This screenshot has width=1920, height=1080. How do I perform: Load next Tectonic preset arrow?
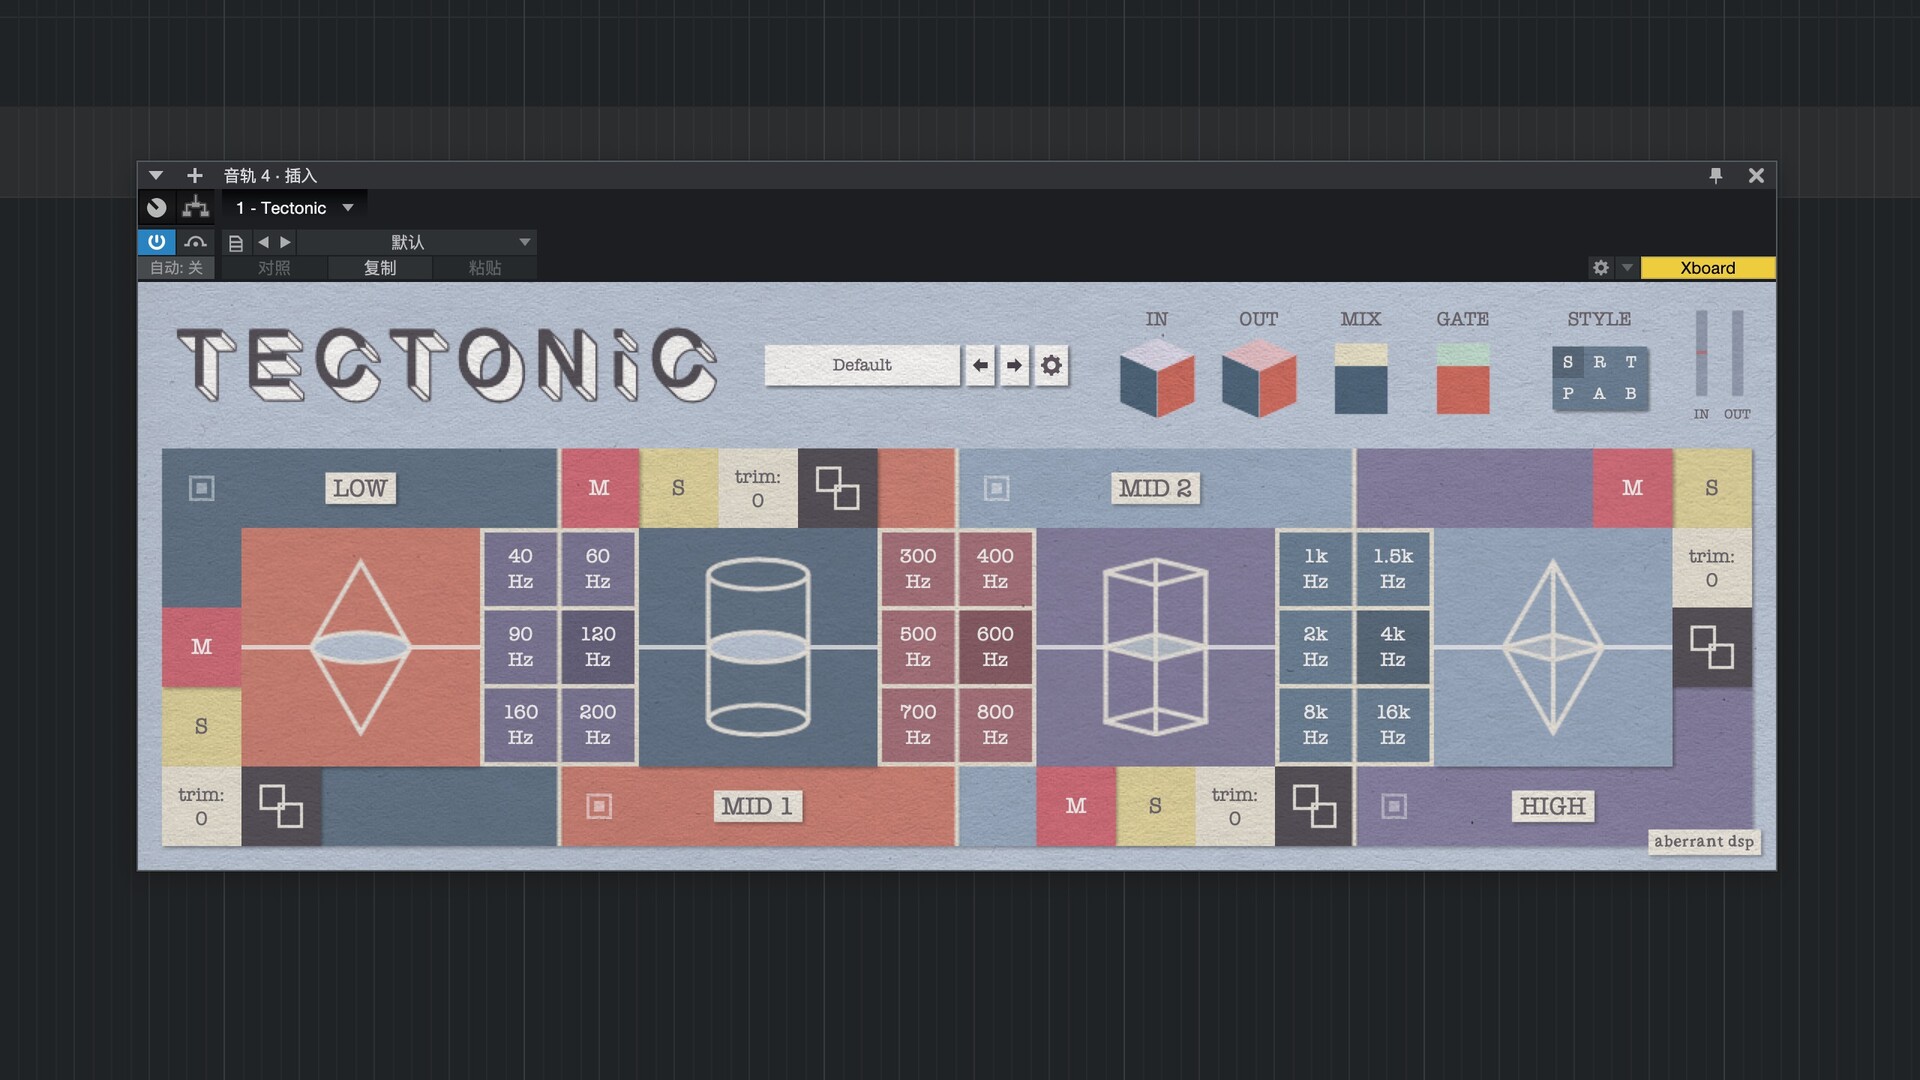pos(1015,365)
